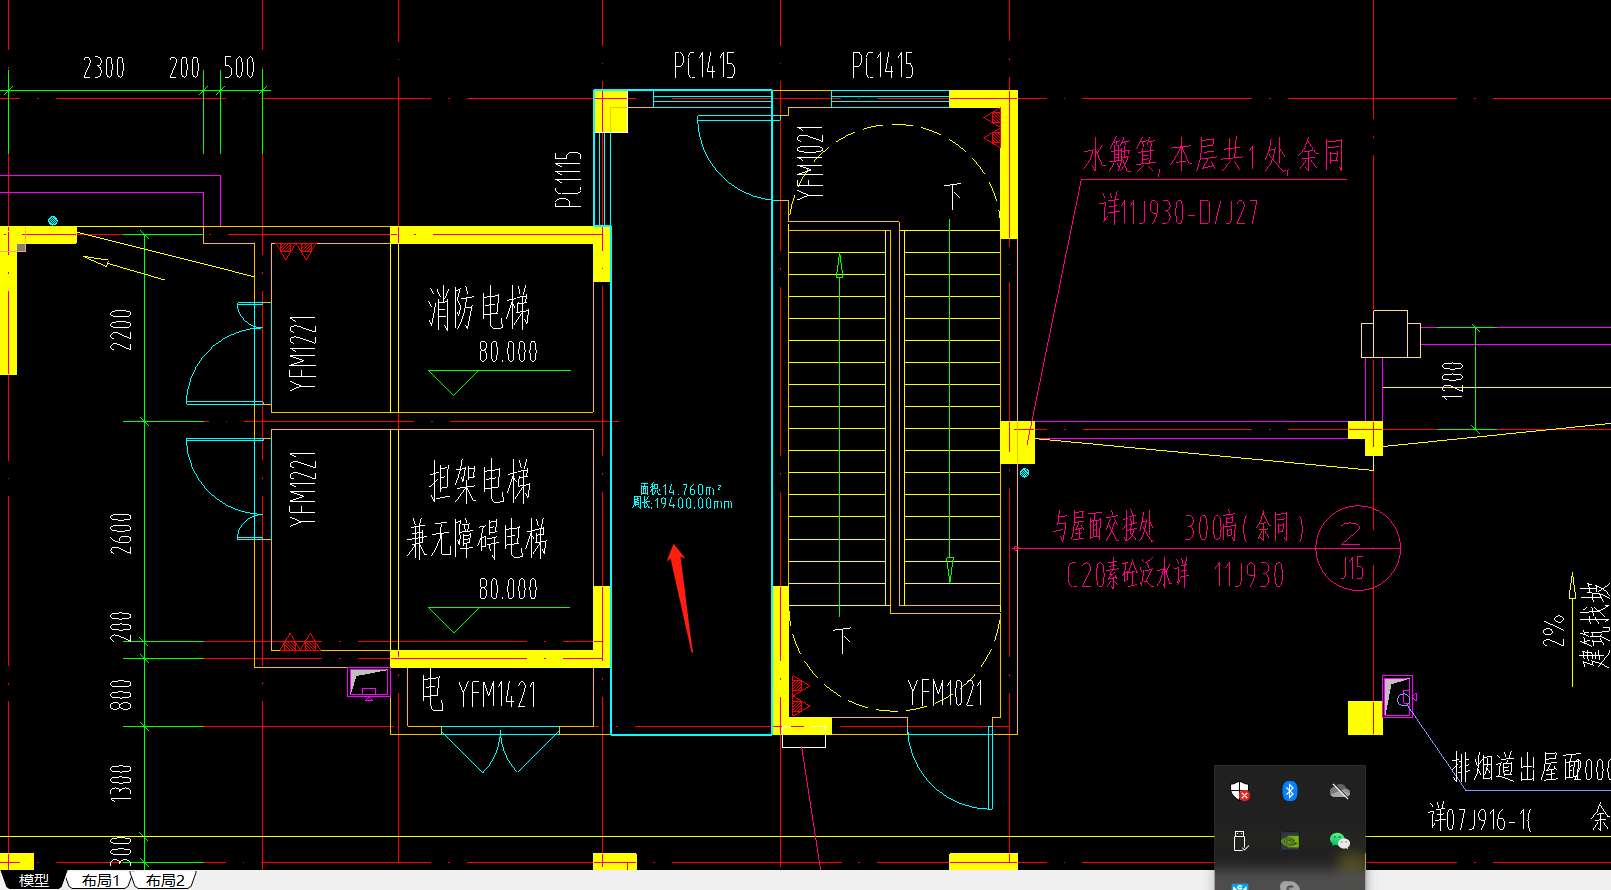Open the NVIDIA tray icon
Viewport: 1611px width, 890px height.
point(1290,841)
